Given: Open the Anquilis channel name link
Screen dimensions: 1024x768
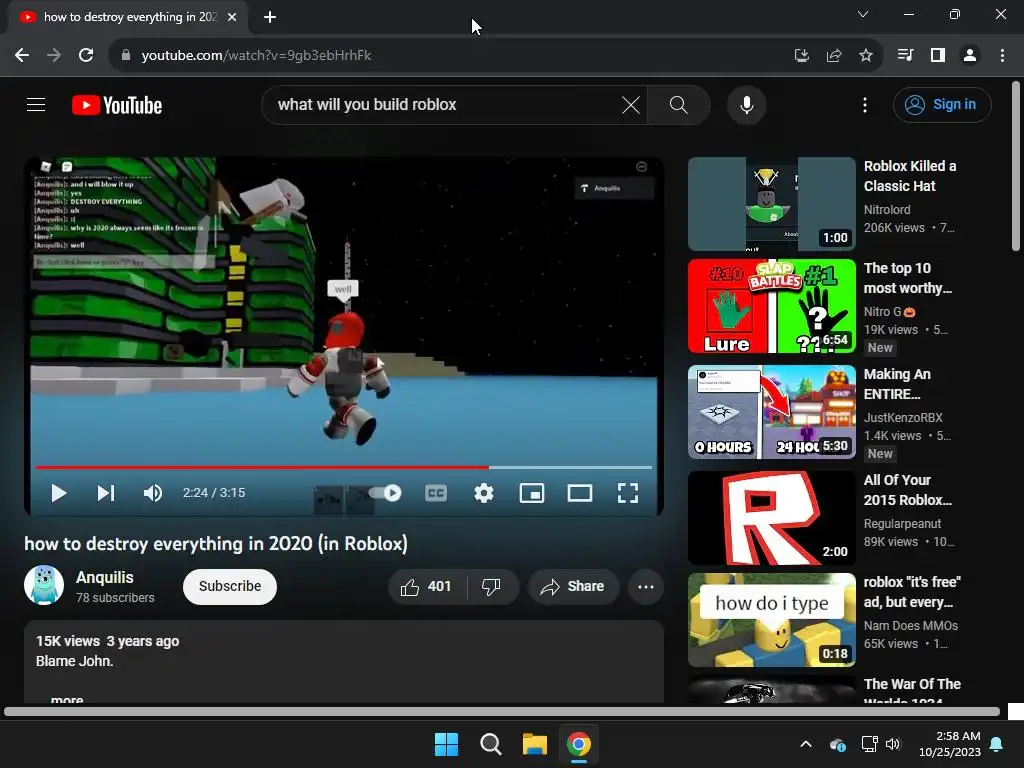Looking at the screenshot, I should (x=104, y=577).
